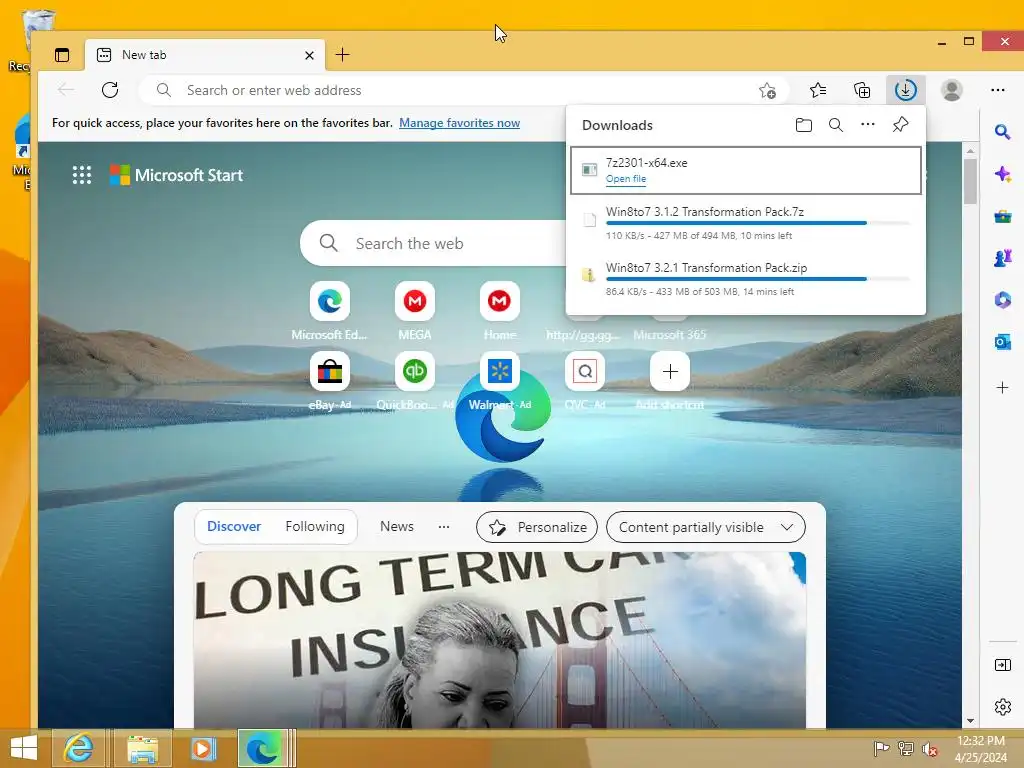Click the Microsoft Start logo
The image size is (1024, 768).
tap(176, 175)
